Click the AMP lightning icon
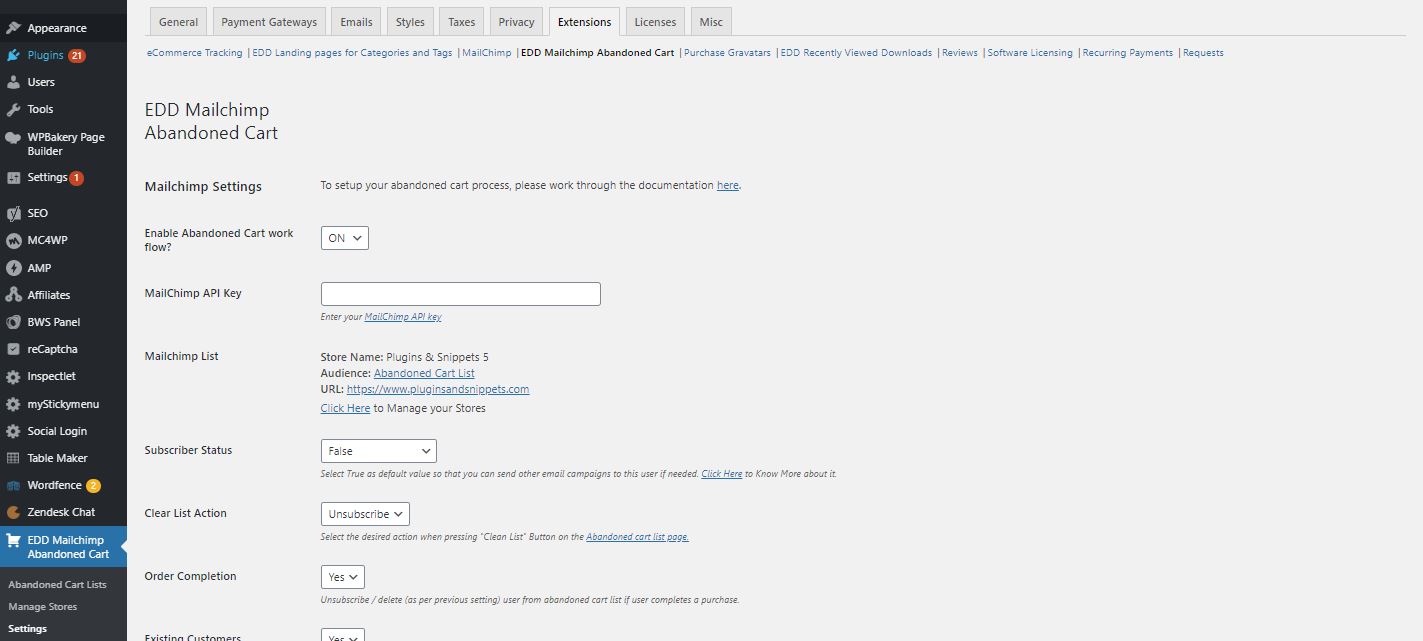The height and width of the screenshot is (641, 1423). pyautogui.click(x=13, y=268)
